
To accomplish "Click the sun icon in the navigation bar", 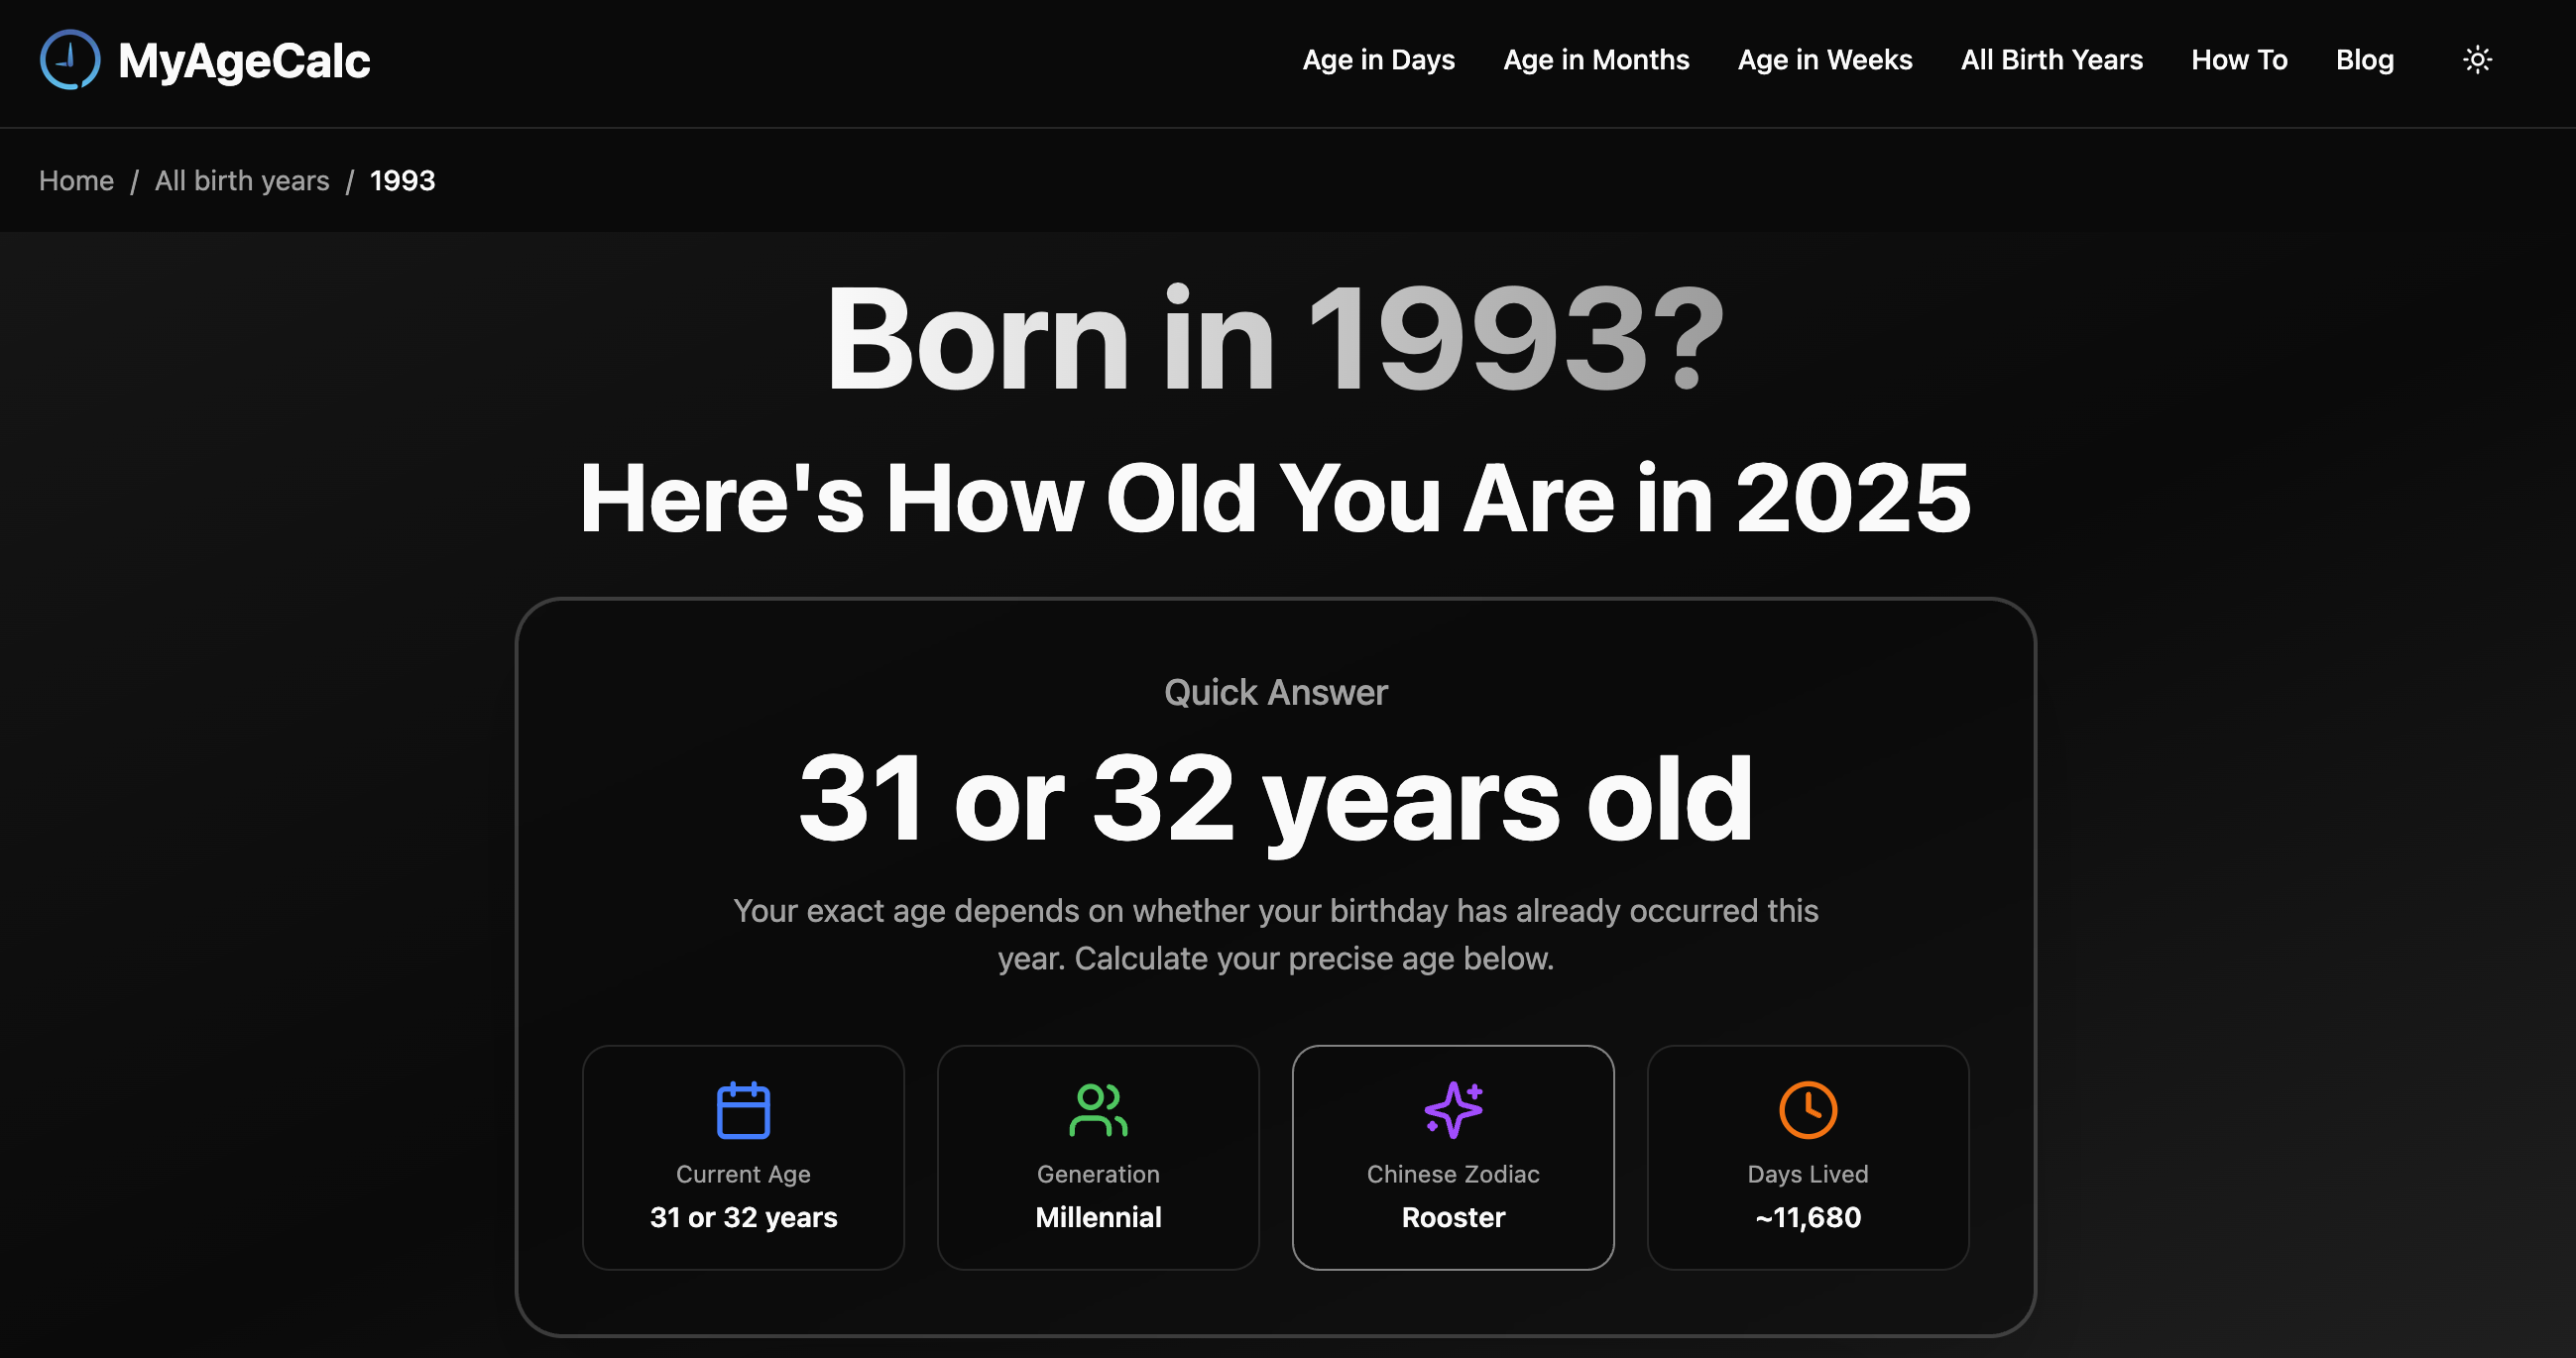I will click(x=2477, y=60).
